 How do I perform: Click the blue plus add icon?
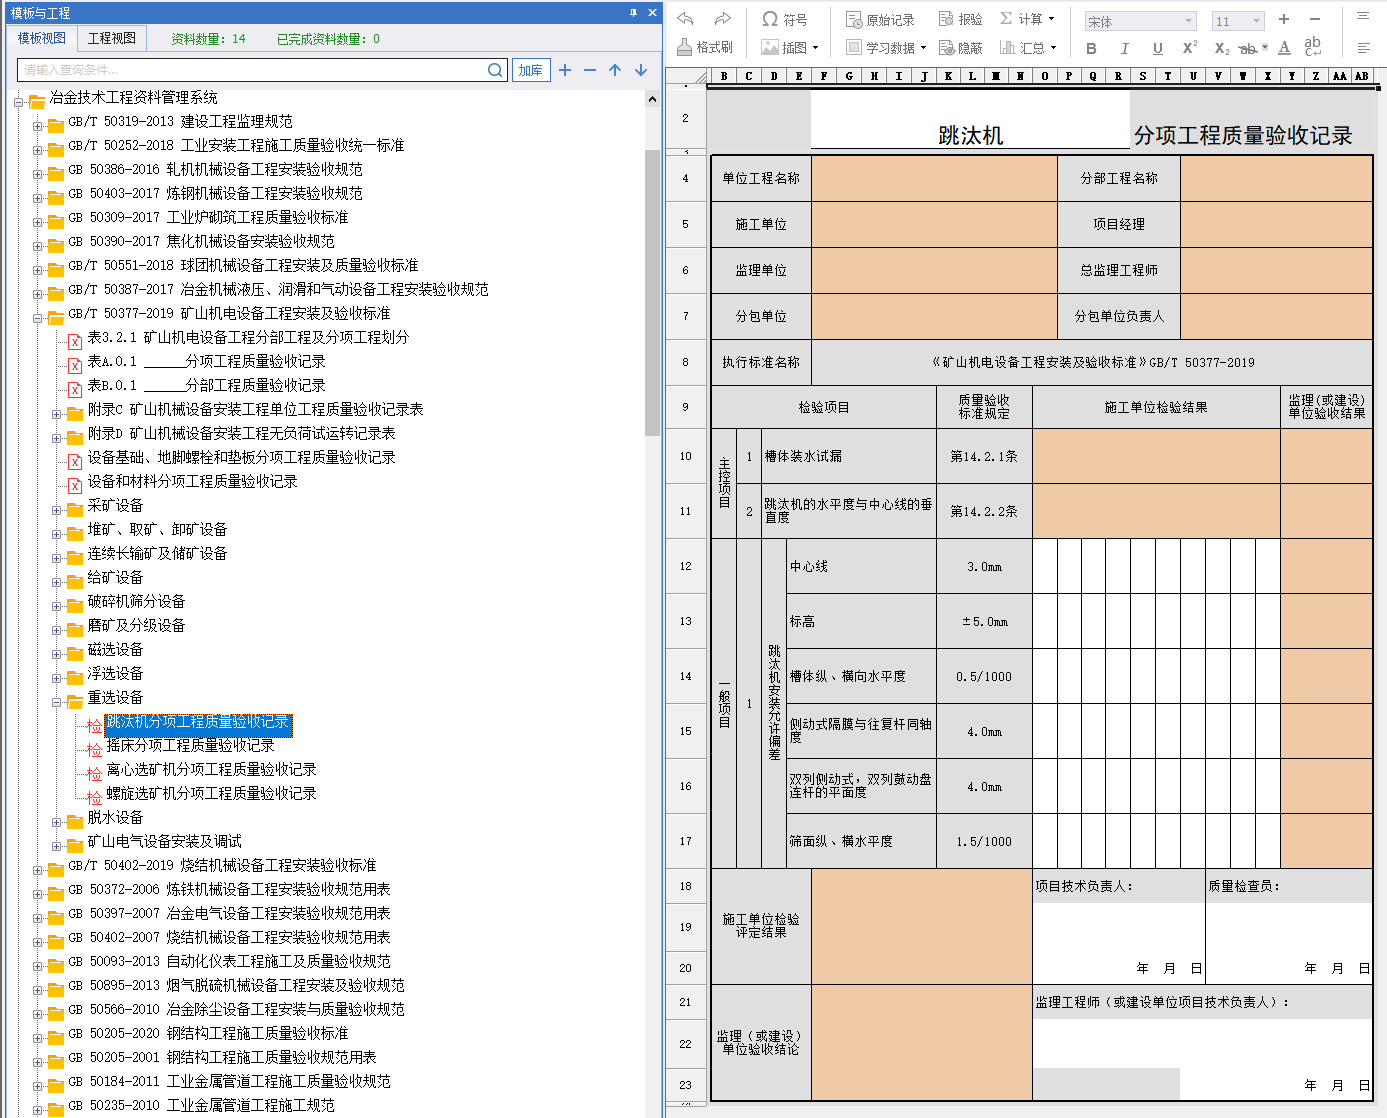(x=565, y=70)
